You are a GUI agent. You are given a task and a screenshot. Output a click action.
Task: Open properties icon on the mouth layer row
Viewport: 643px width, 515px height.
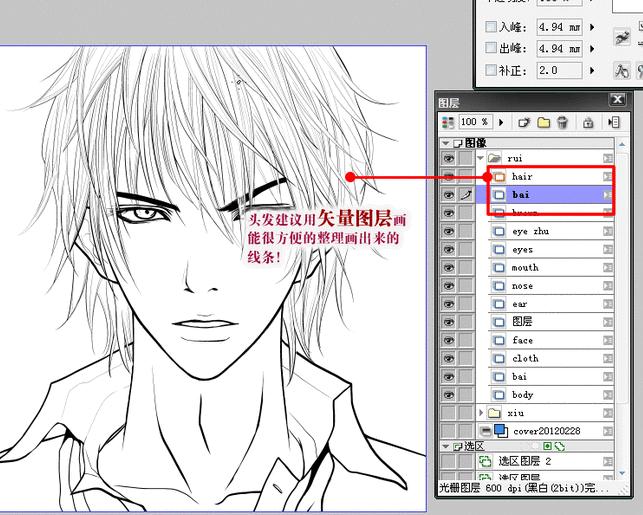608,268
